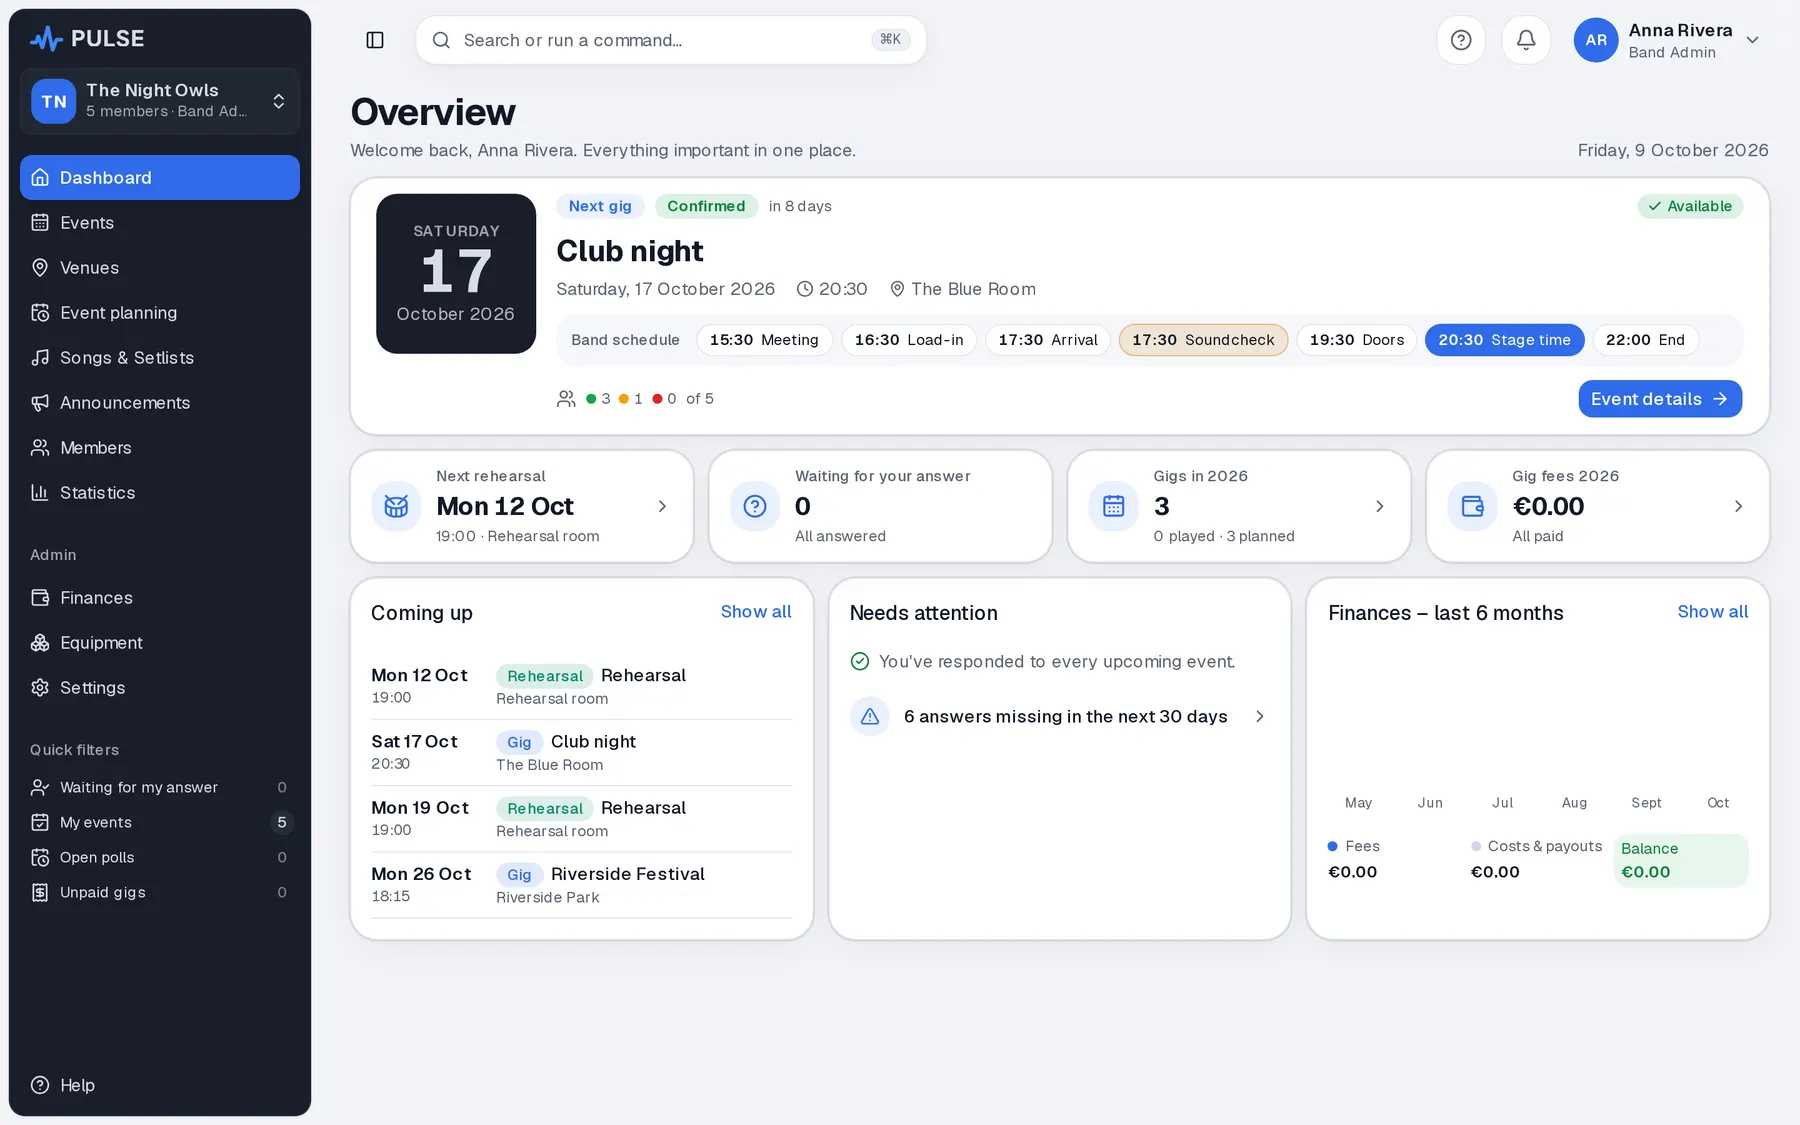
Task: Expand 6 answers missing row chevron
Action: (x=1260, y=716)
